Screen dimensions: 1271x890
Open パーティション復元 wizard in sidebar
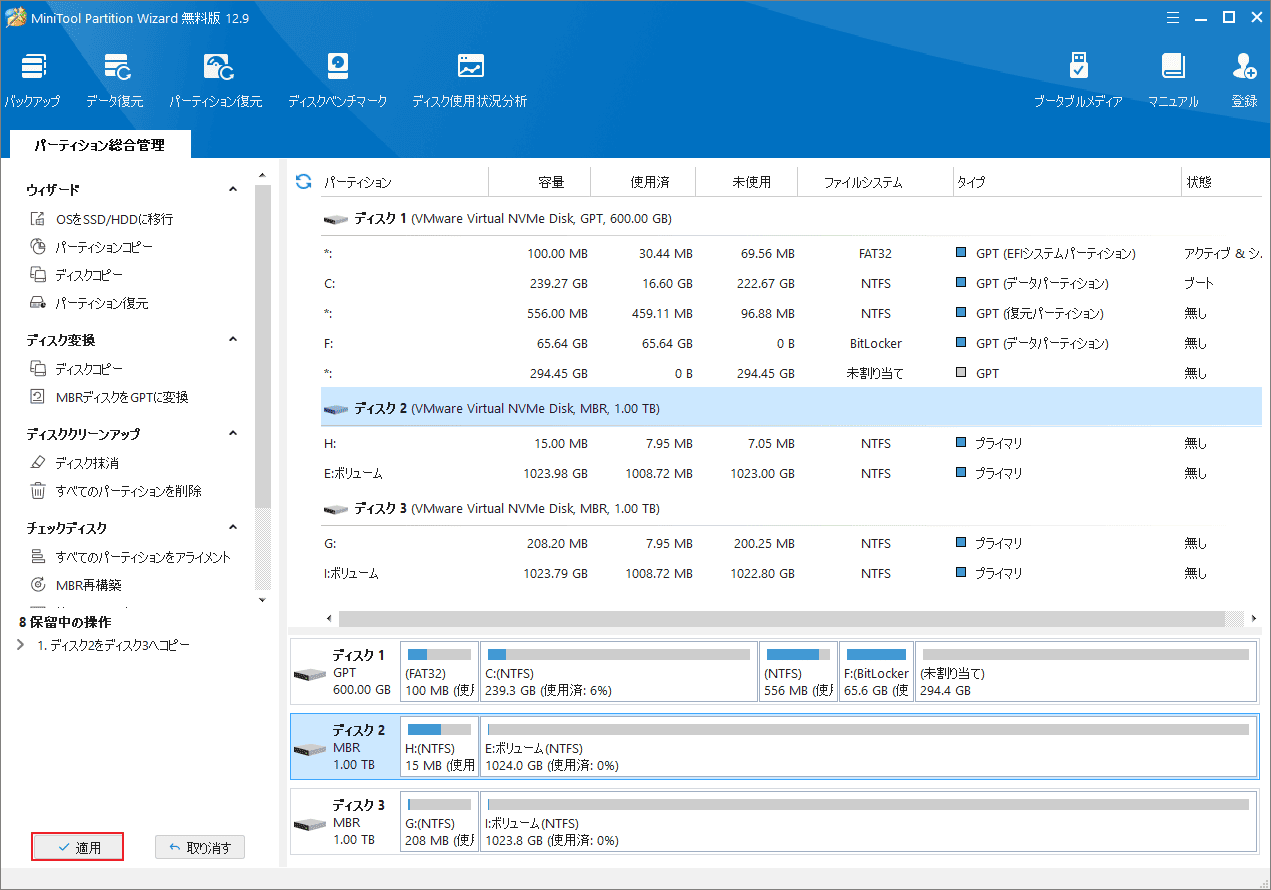pyautogui.click(x=88, y=303)
